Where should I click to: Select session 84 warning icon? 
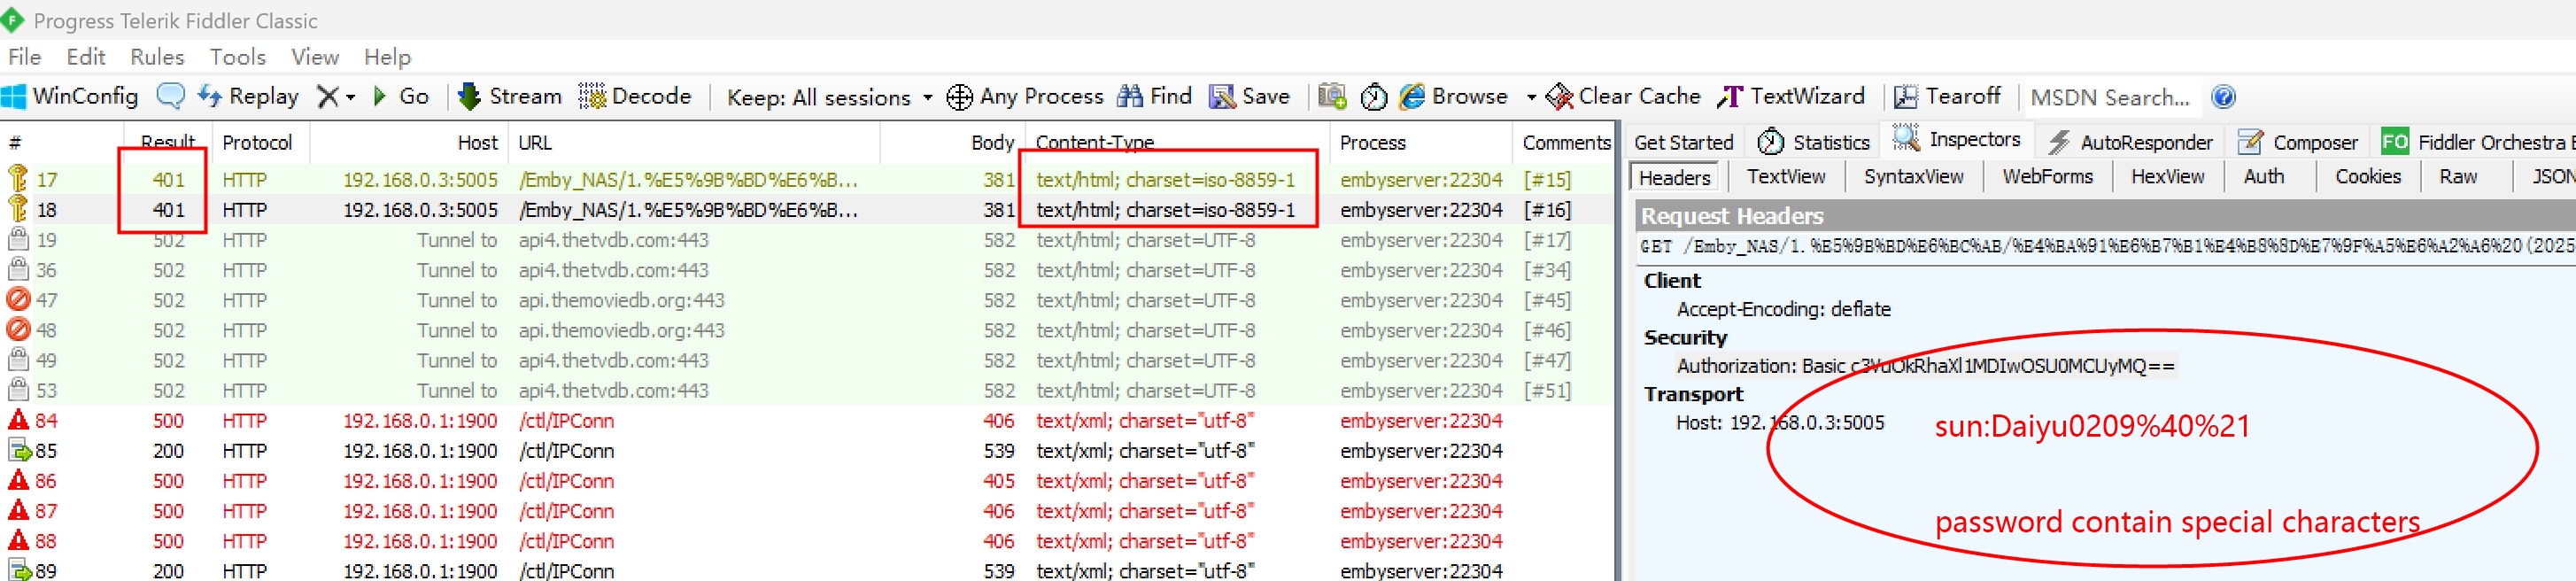pyautogui.click(x=18, y=420)
